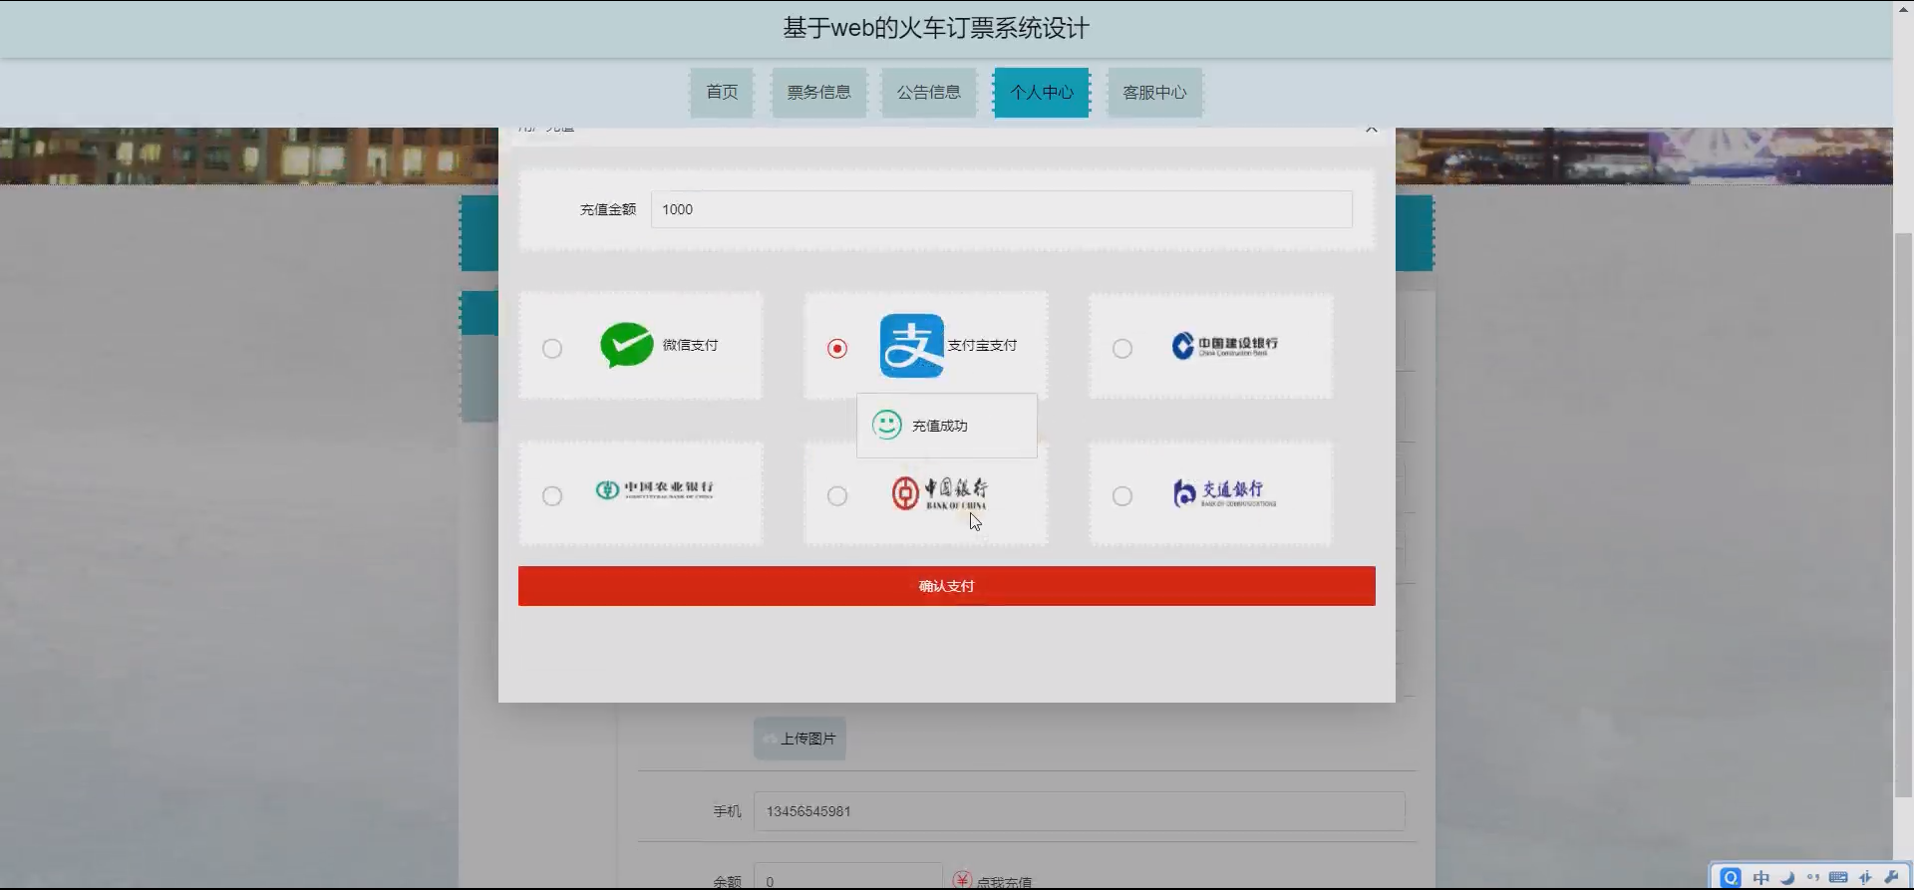Toggle Chinese/English mode 中 icon

1761,877
